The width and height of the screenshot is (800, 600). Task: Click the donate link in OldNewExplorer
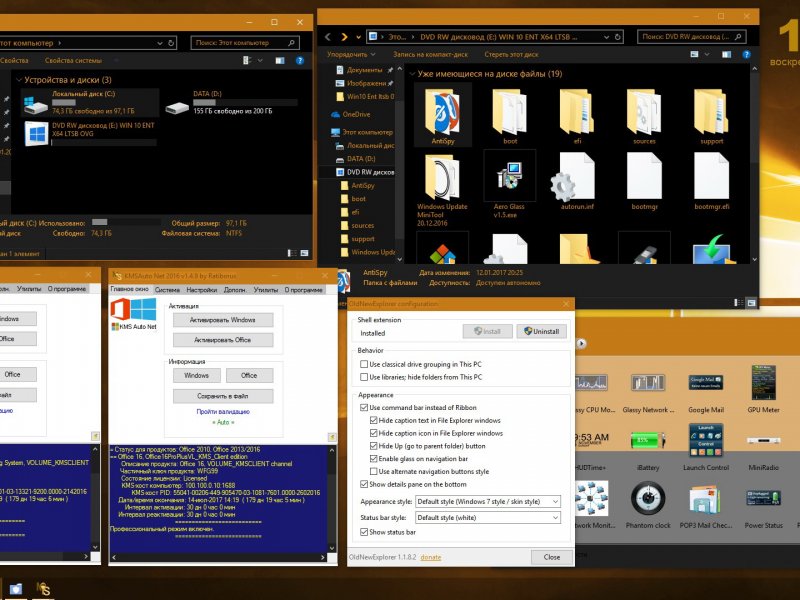point(431,557)
